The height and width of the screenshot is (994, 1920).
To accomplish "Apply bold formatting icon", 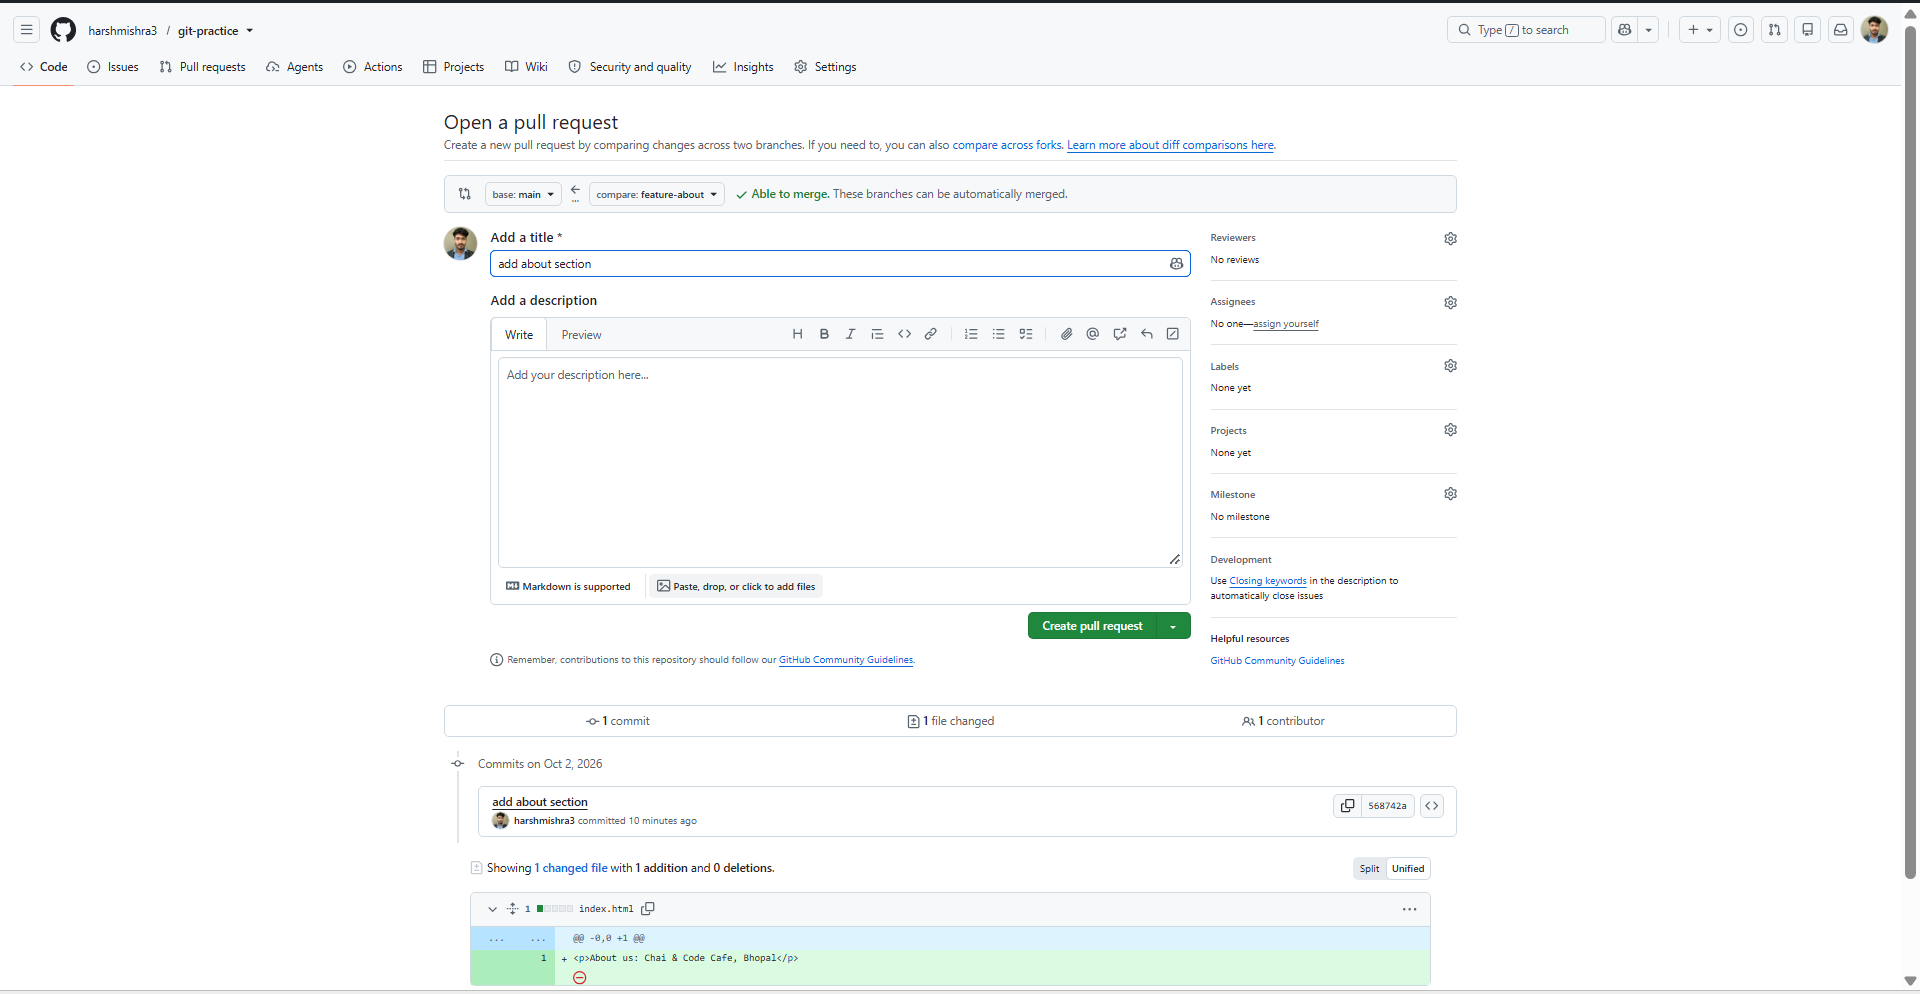I will [824, 334].
